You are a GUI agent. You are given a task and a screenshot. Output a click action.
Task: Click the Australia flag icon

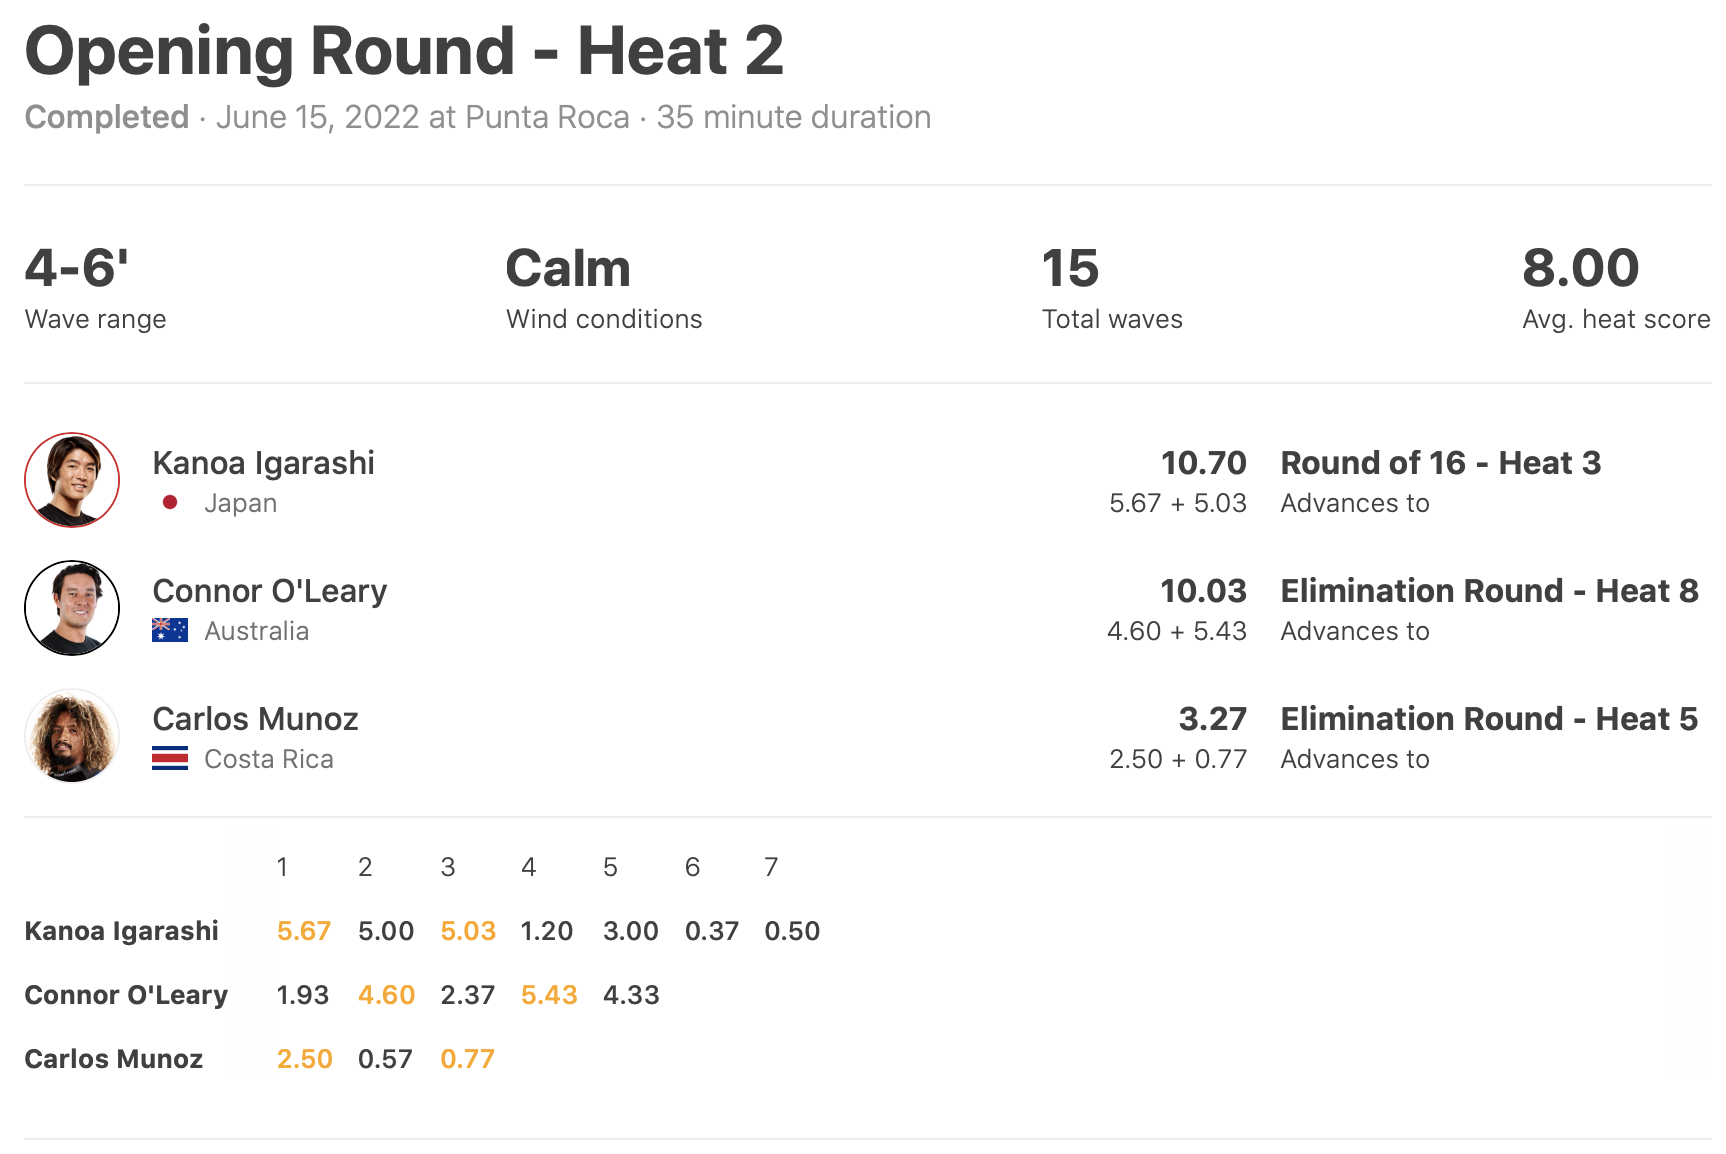[x=170, y=630]
